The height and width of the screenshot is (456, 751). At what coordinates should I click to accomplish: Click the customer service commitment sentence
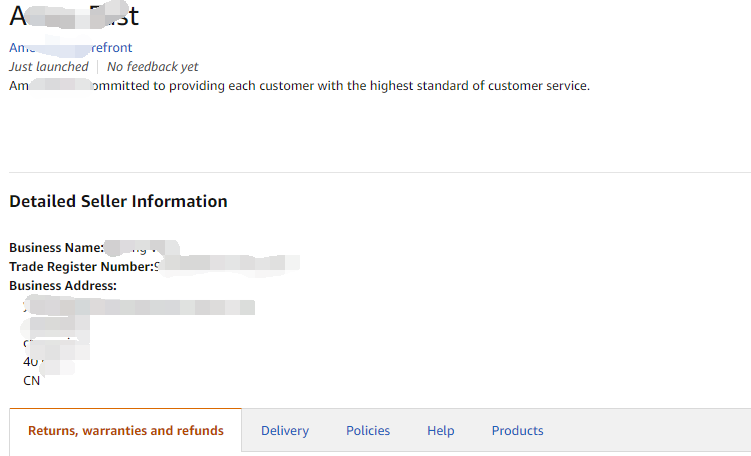tap(300, 85)
